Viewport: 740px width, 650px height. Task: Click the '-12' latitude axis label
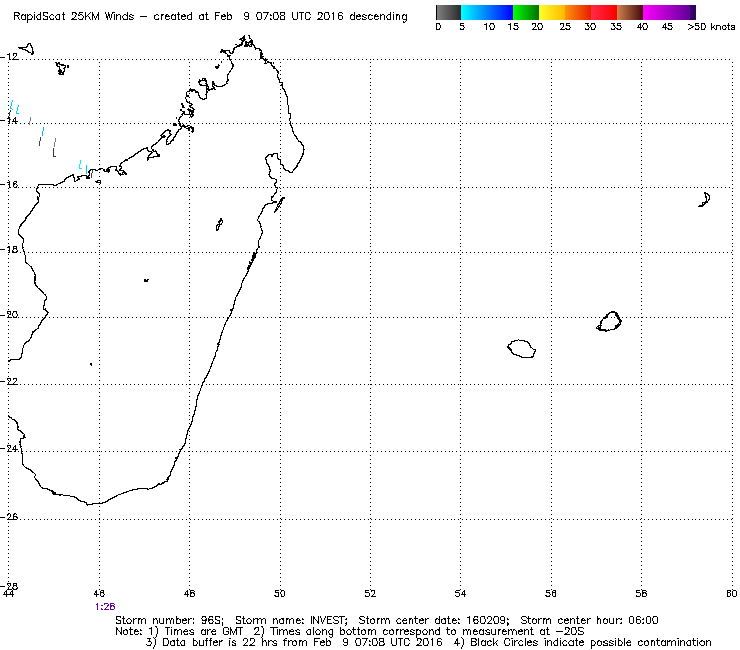click(x=9, y=57)
